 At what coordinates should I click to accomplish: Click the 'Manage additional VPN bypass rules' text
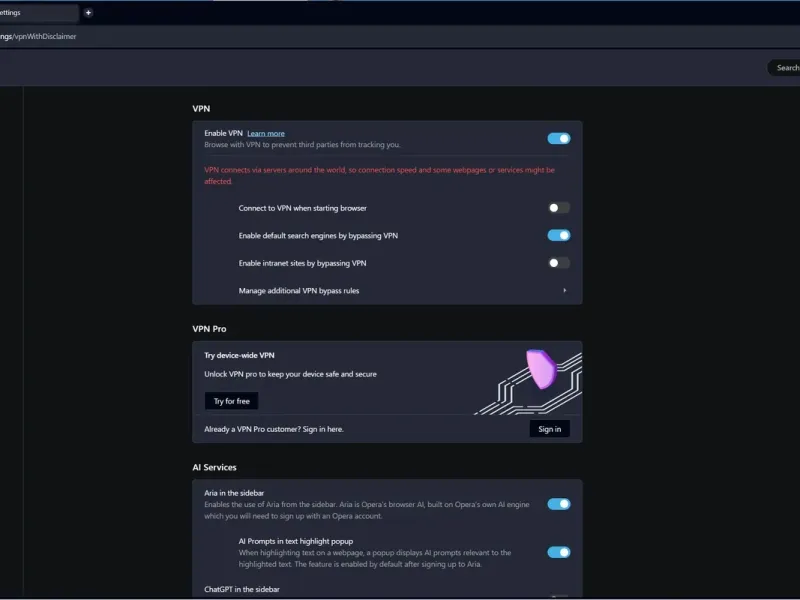tap(298, 291)
